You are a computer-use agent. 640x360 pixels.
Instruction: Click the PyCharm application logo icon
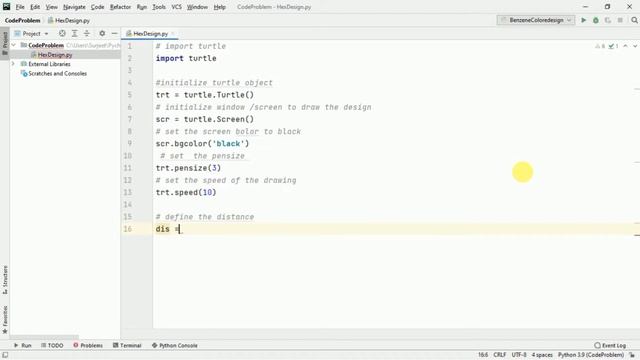tap(7, 7)
